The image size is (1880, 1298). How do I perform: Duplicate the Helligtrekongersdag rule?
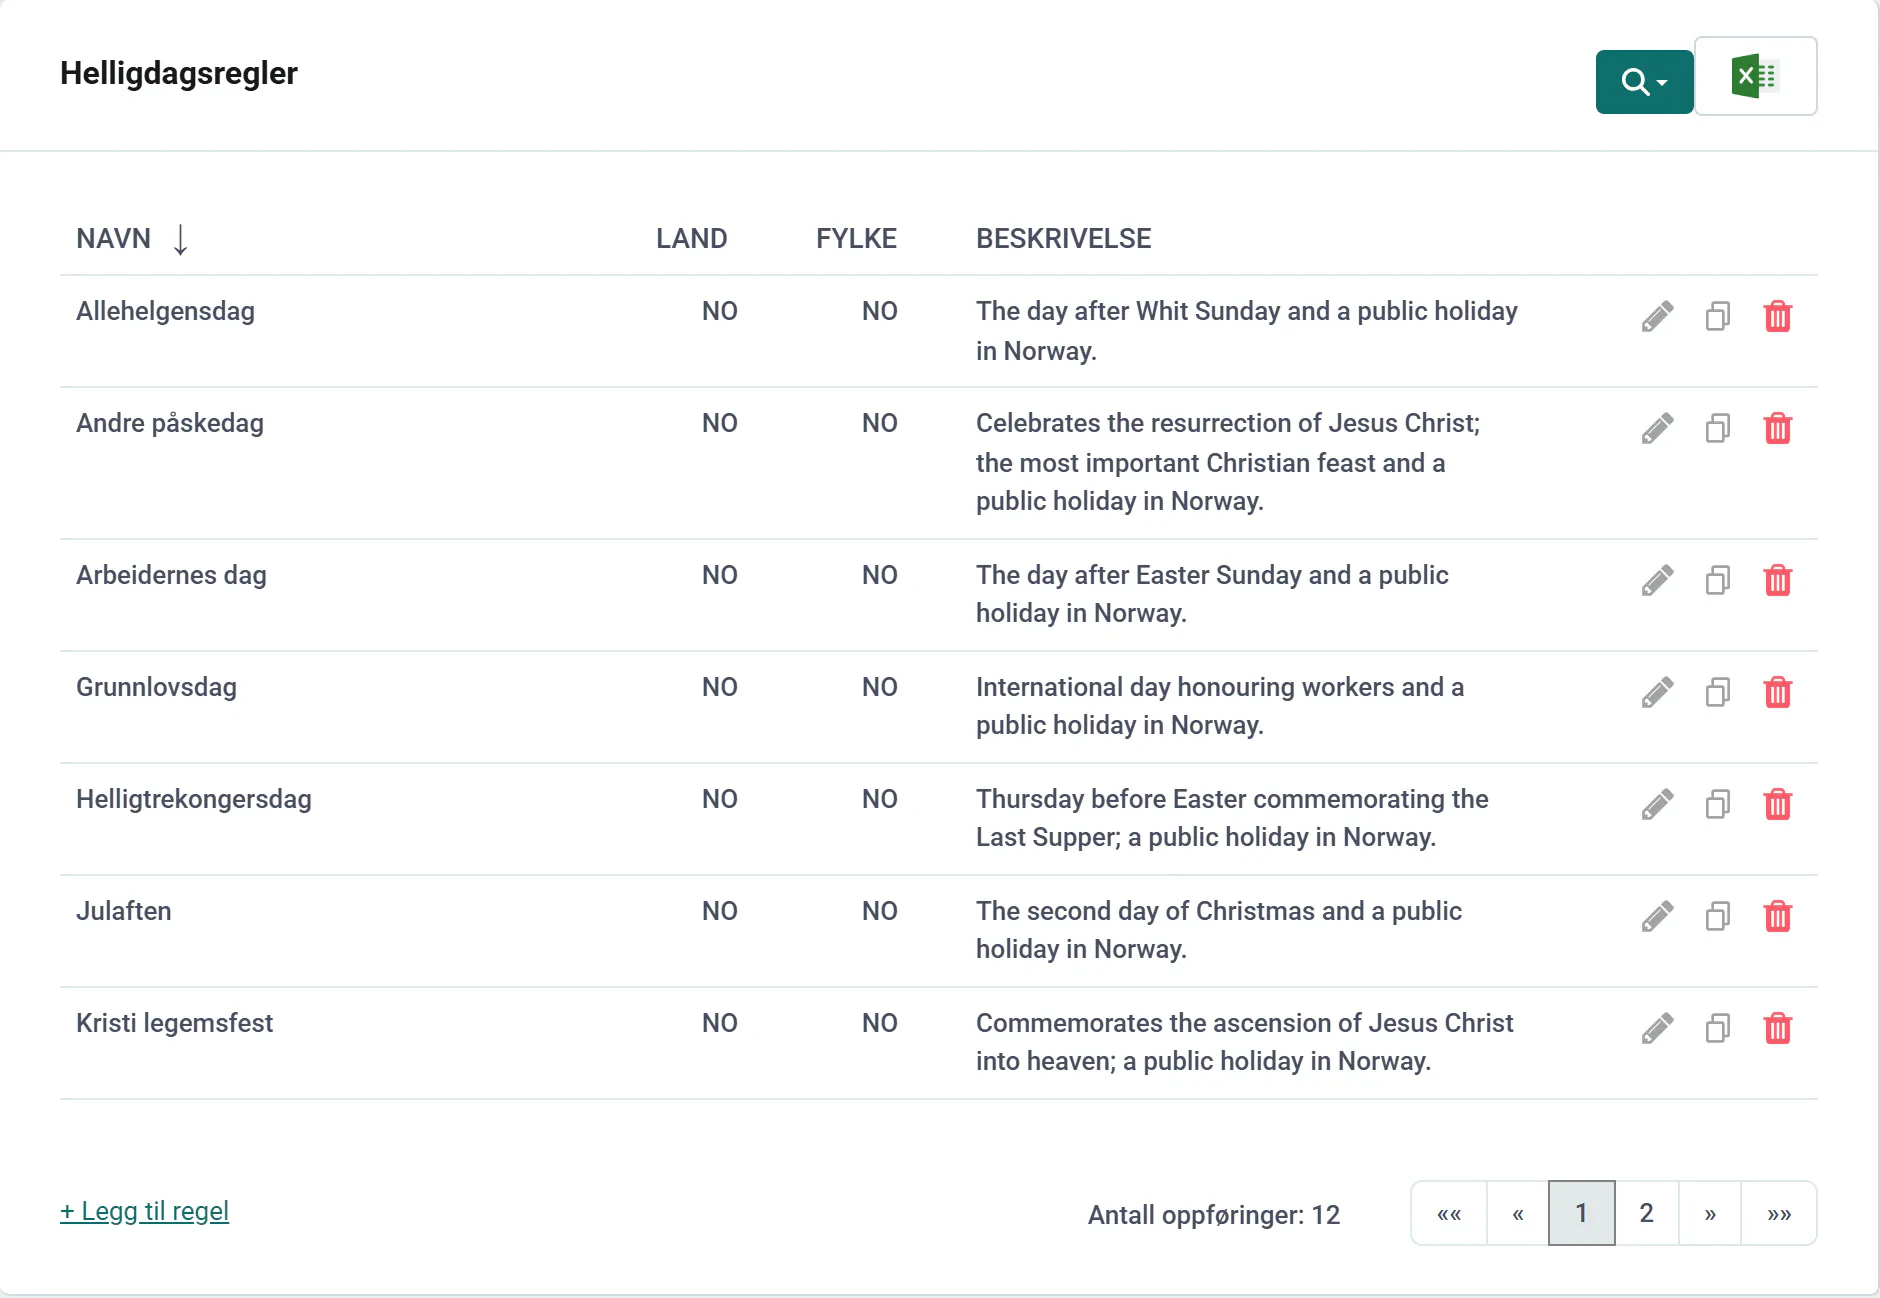[x=1718, y=804]
